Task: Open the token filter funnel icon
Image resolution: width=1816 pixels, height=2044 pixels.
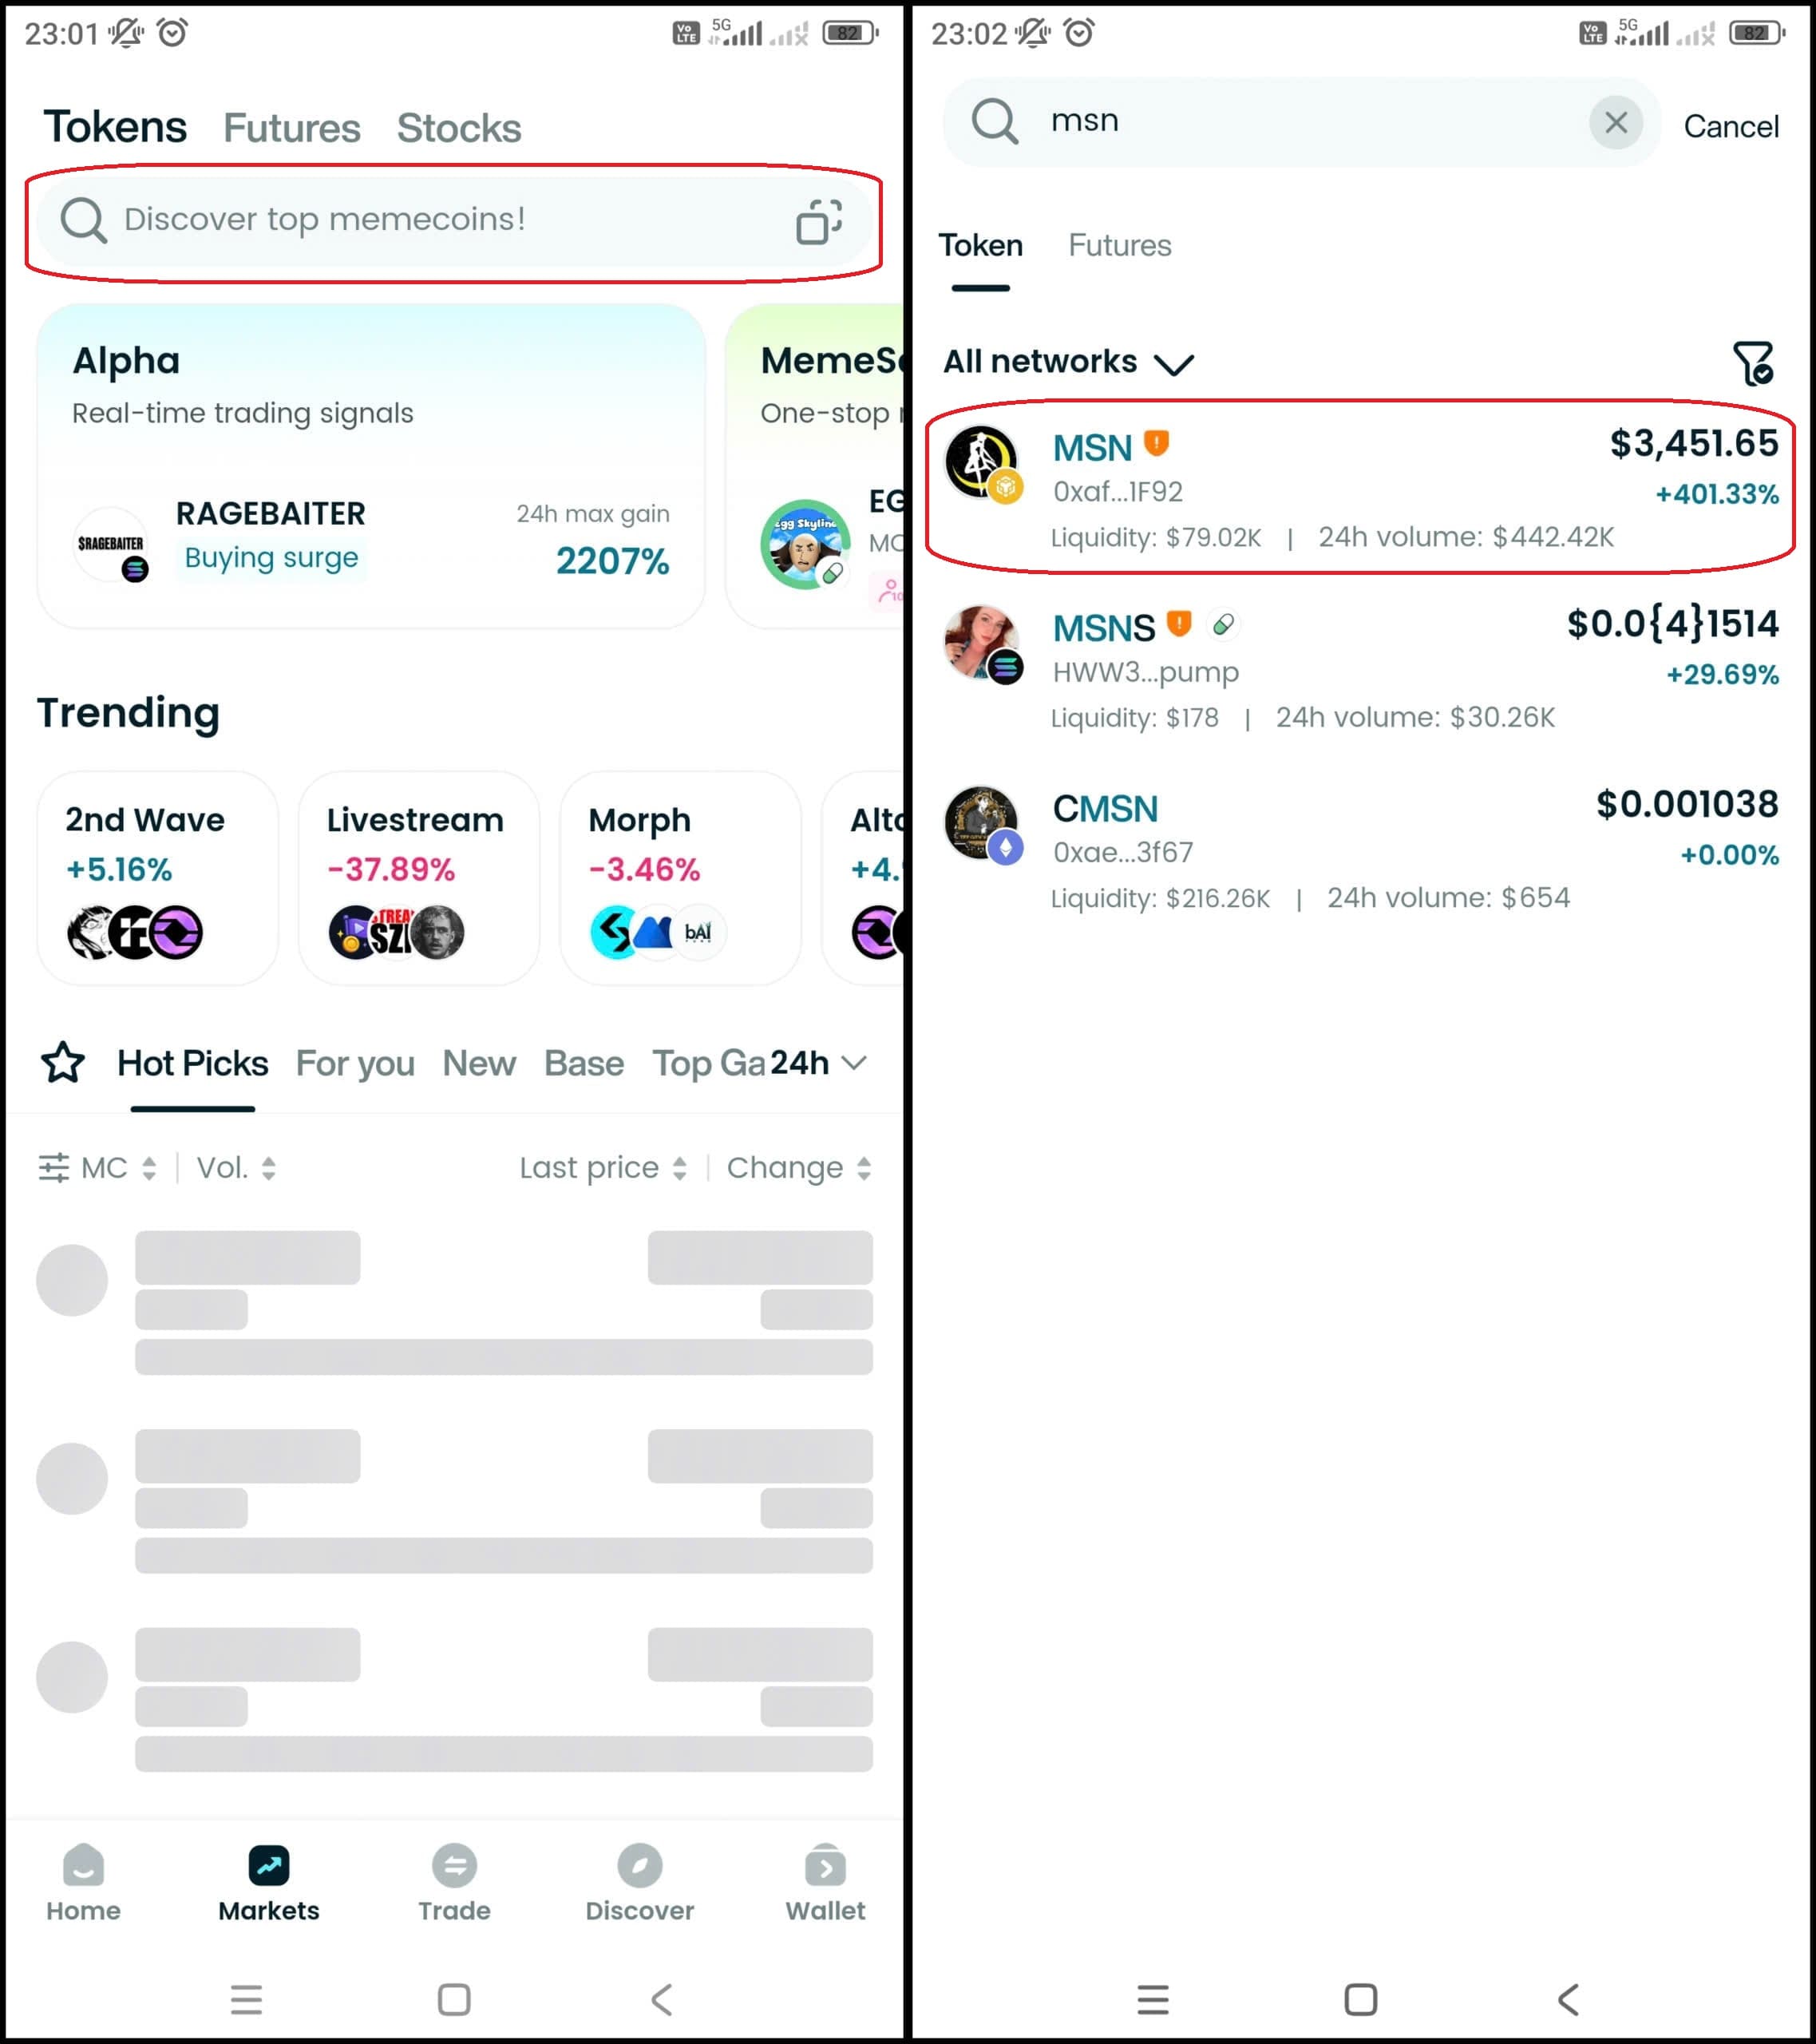Action: 1753,363
